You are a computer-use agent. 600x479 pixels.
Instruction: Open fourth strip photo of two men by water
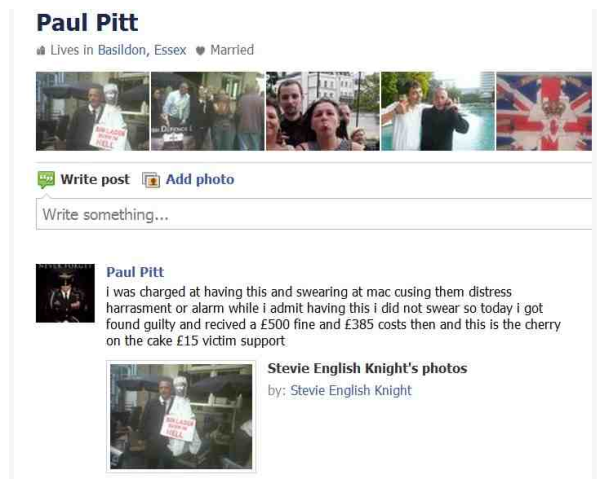coord(438,111)
